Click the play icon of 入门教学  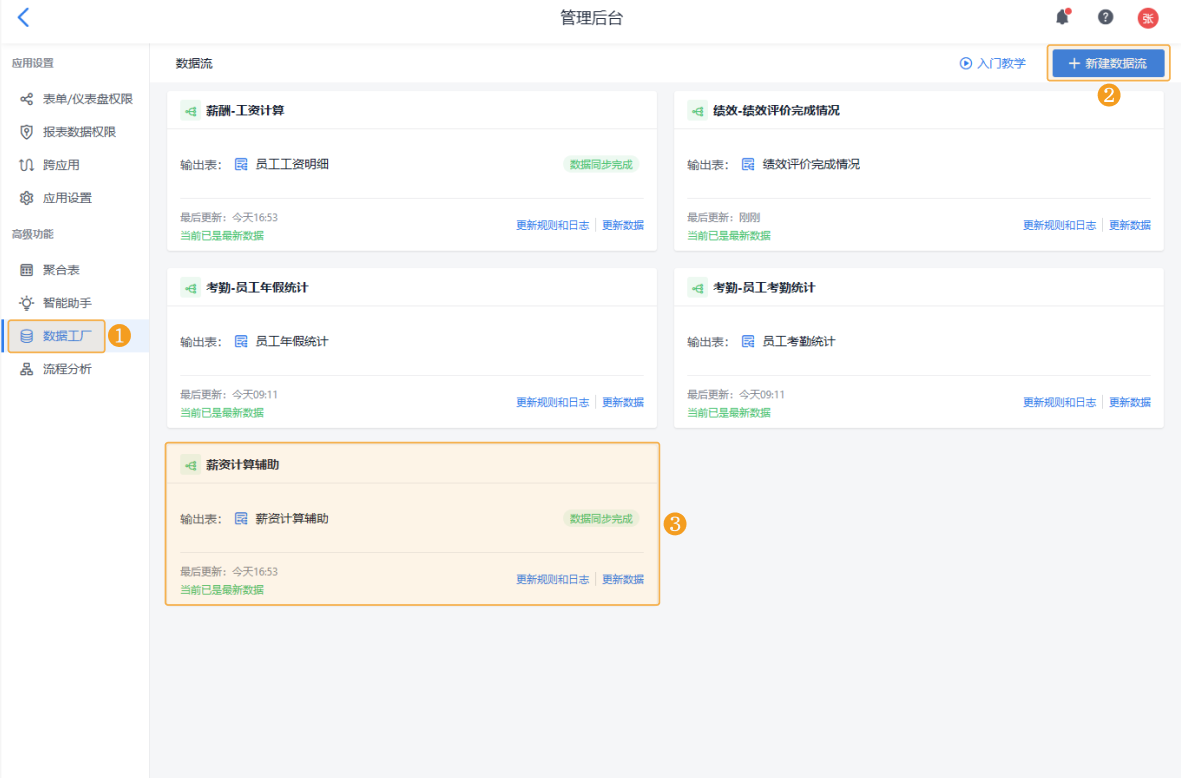(966, 63)
